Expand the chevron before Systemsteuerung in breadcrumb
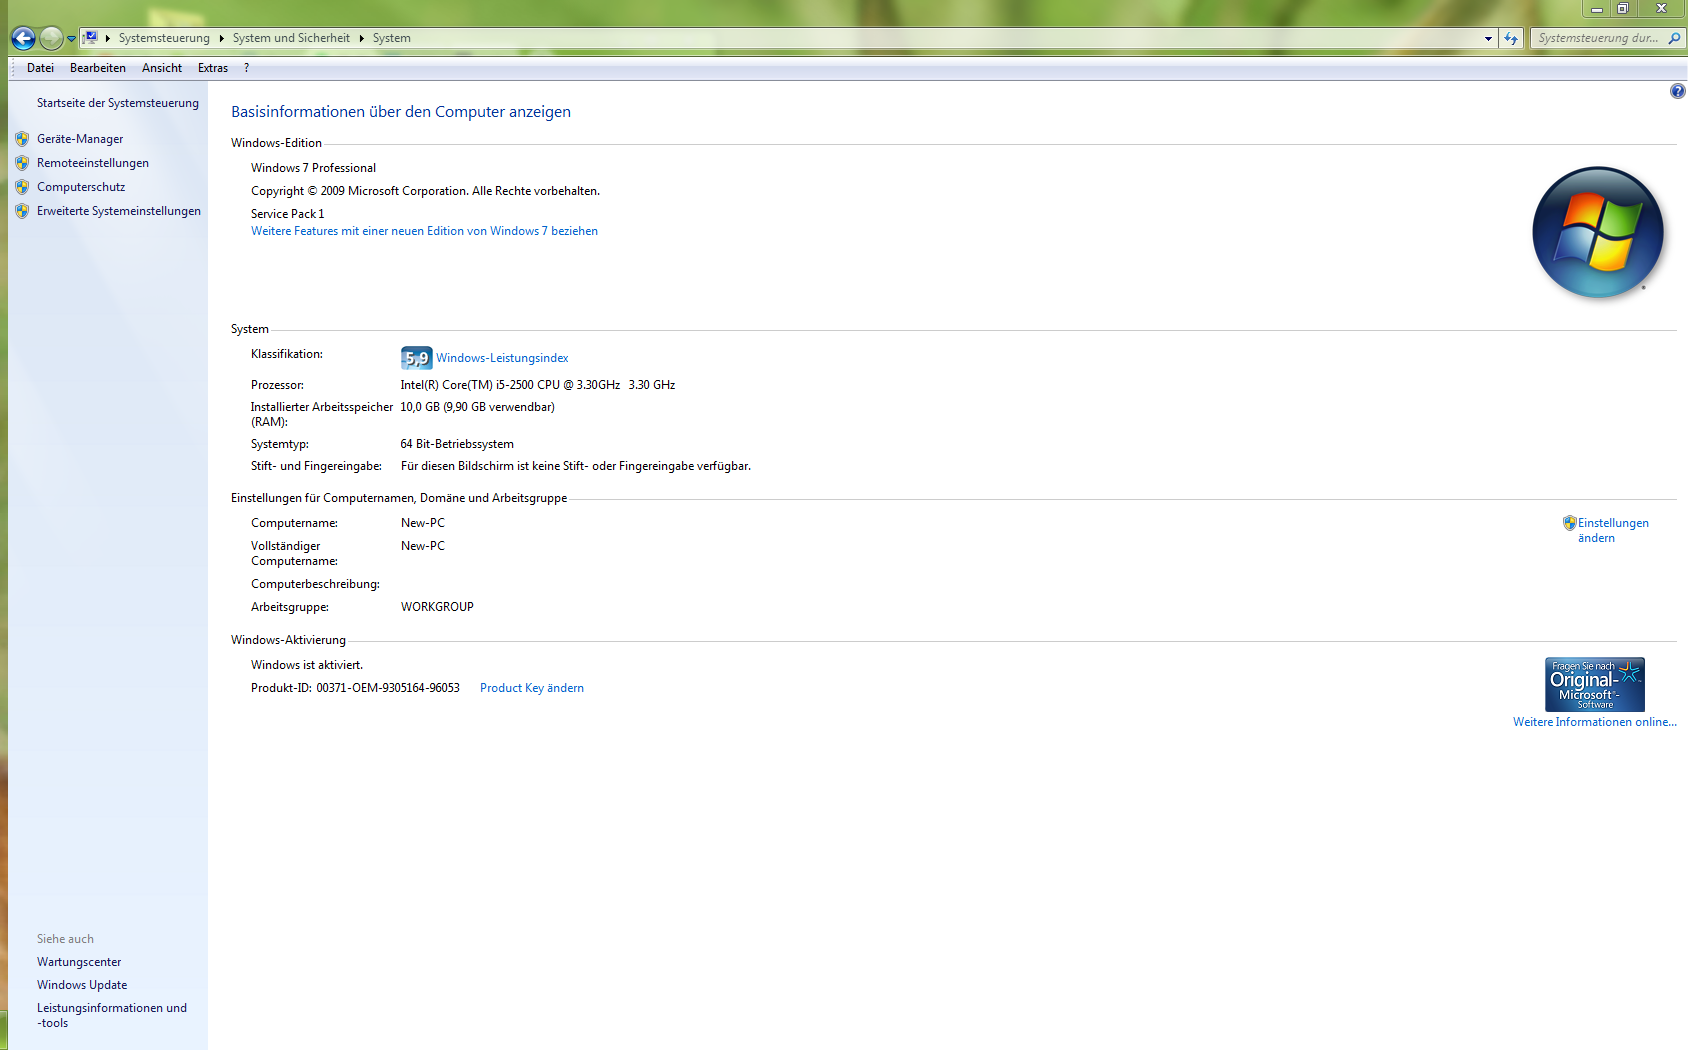This screenshot has height=1050, width=1688. [x=107, y=38]
